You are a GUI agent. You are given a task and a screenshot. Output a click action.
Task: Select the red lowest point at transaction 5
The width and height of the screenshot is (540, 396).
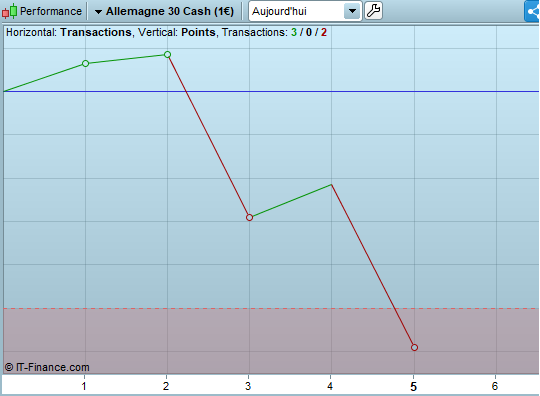(x=414, y=347)
